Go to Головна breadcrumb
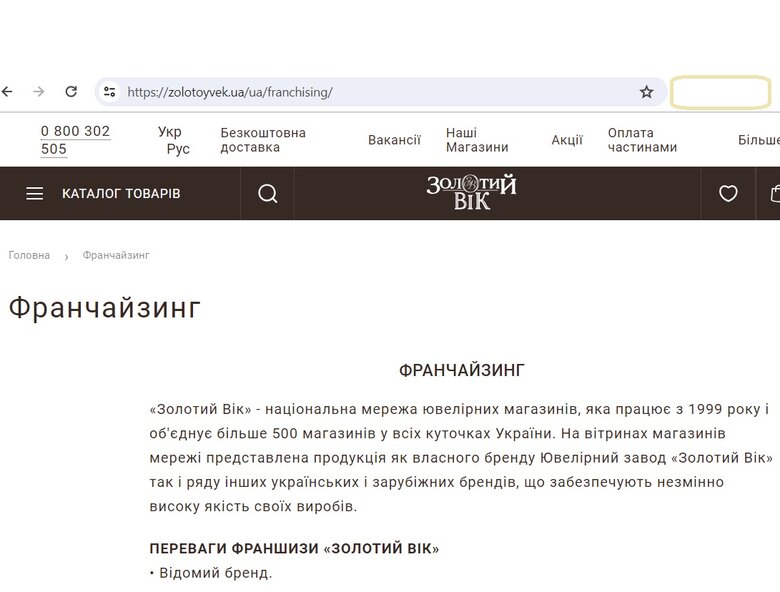 click(29, 255)
